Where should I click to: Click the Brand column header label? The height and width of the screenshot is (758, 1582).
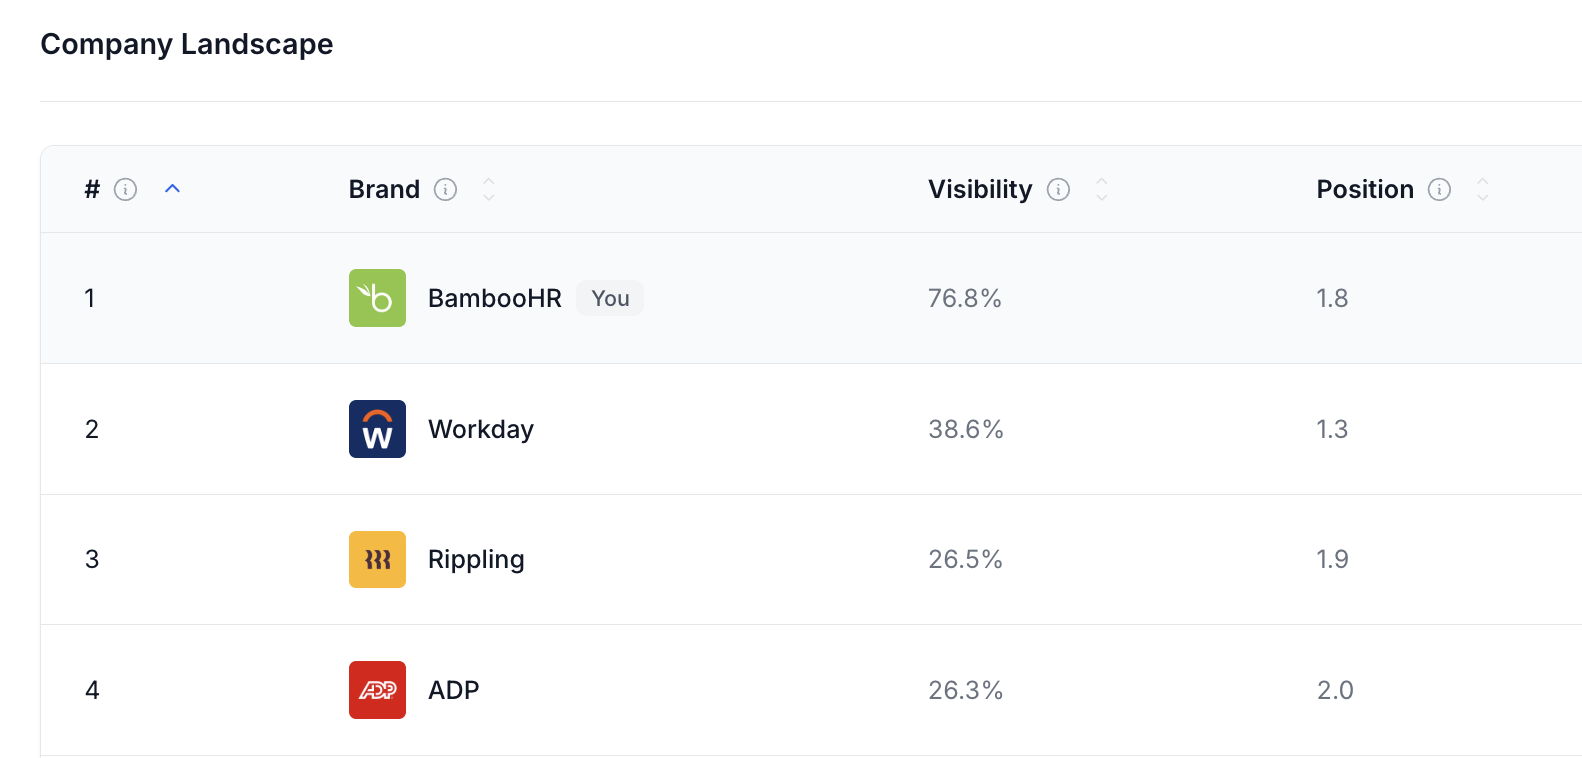point(384,190)
